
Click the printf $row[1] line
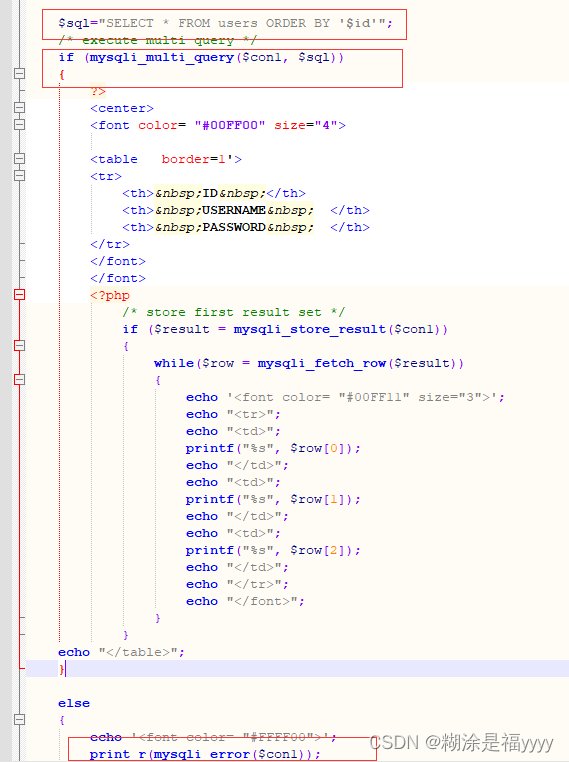click(273, 500)
